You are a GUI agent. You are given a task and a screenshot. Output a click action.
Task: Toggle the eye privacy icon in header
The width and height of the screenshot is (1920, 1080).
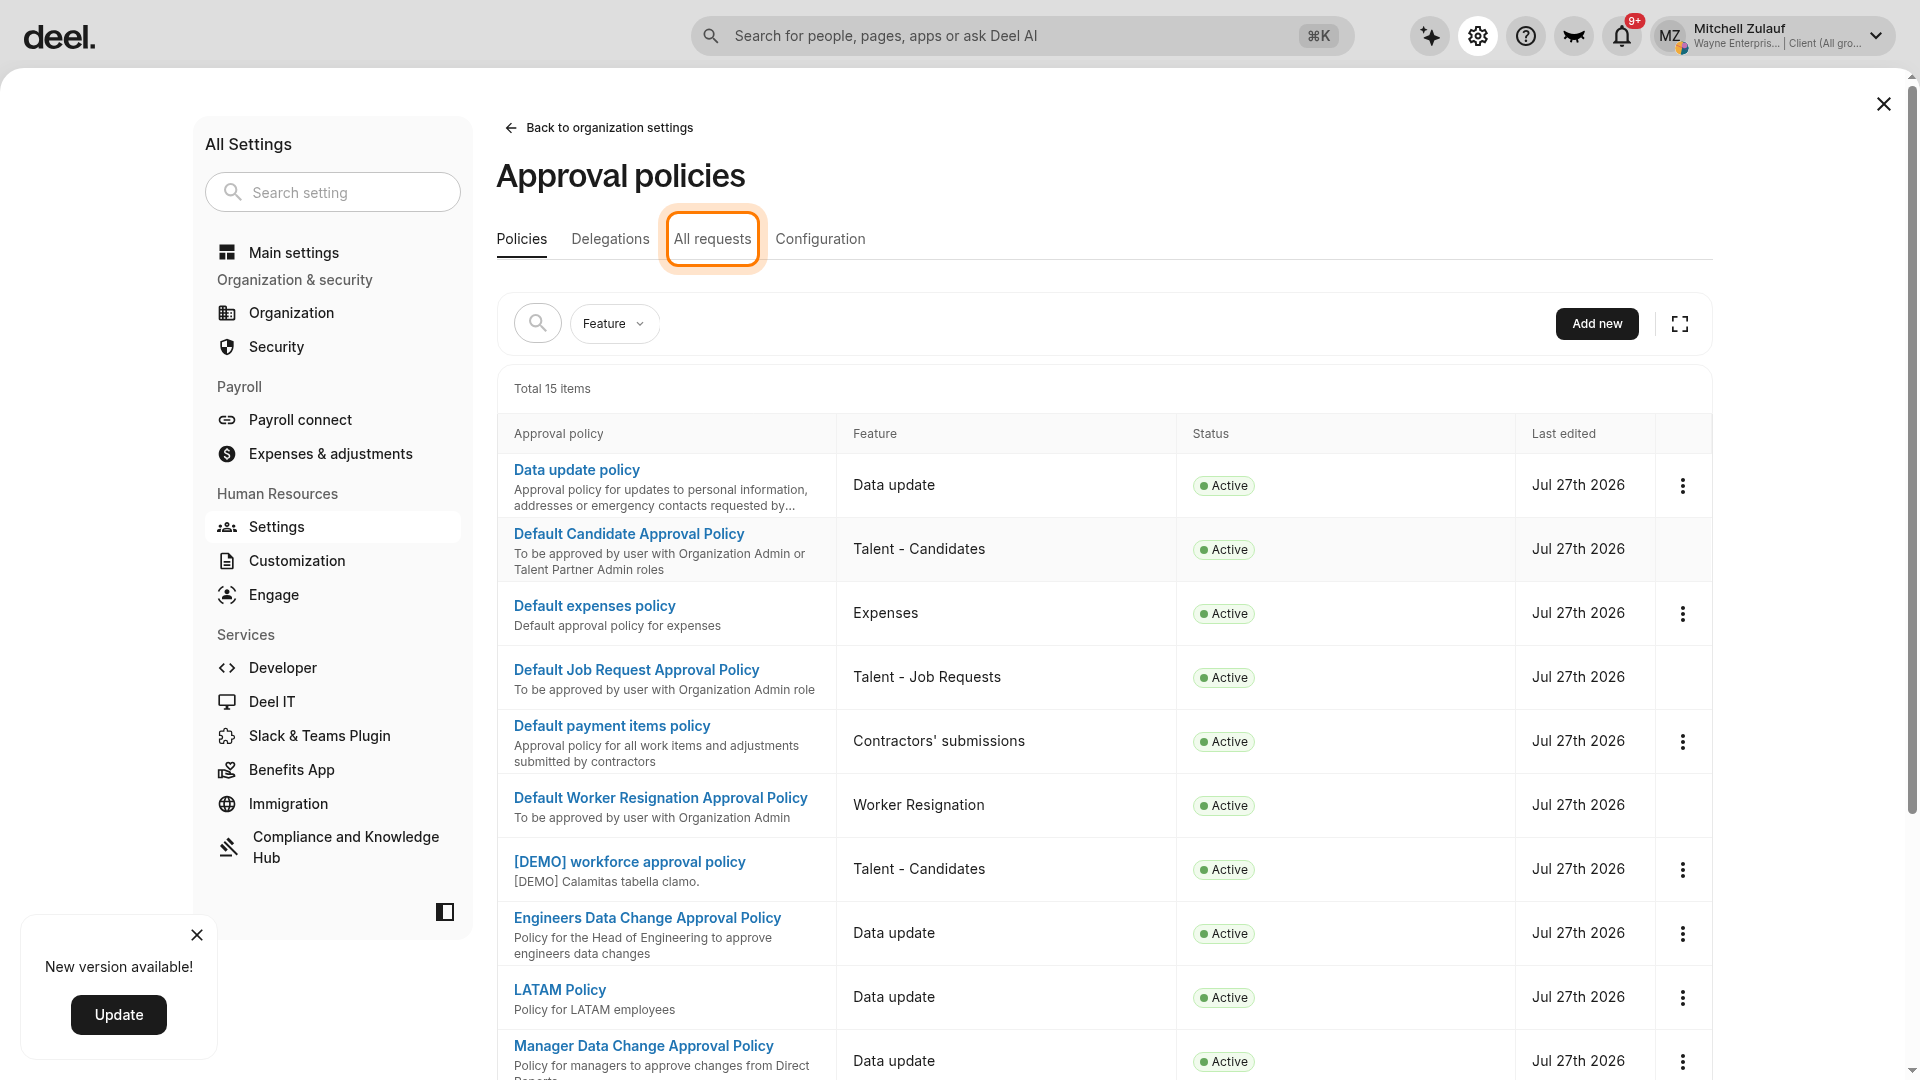point(1574,36)
